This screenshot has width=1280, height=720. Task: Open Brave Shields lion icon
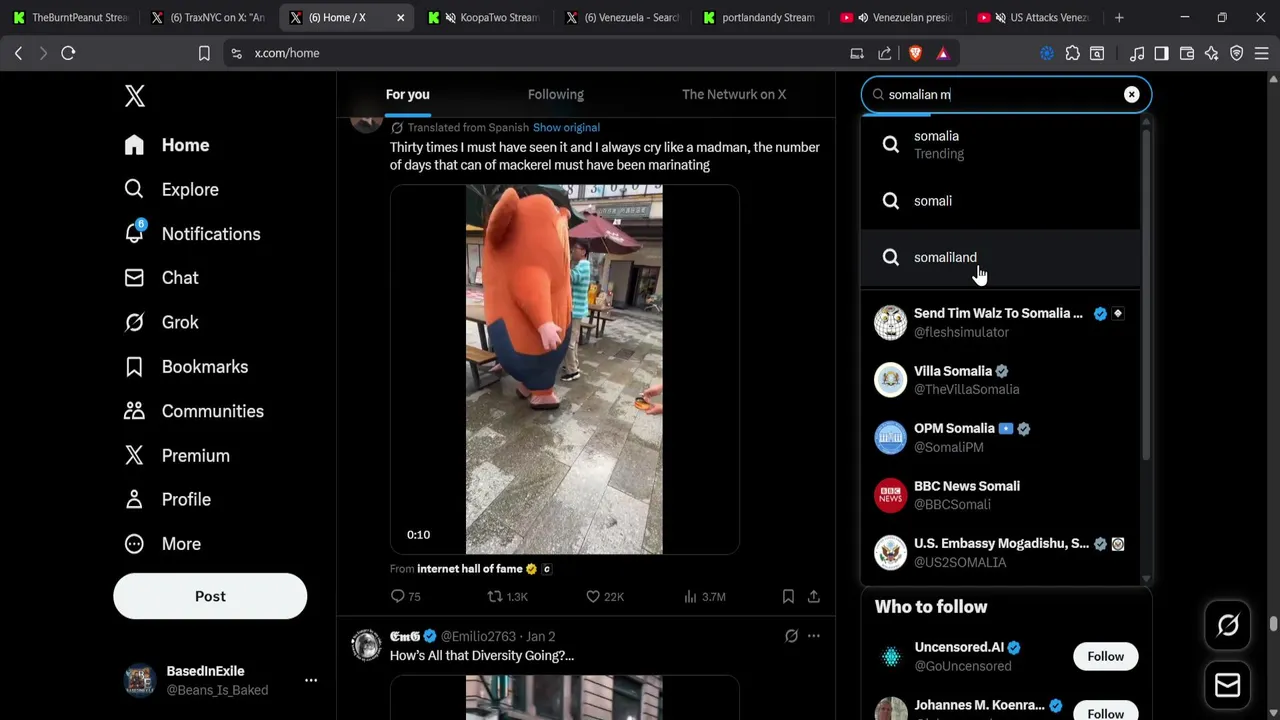pyautogui.click(x=915, y=53)
